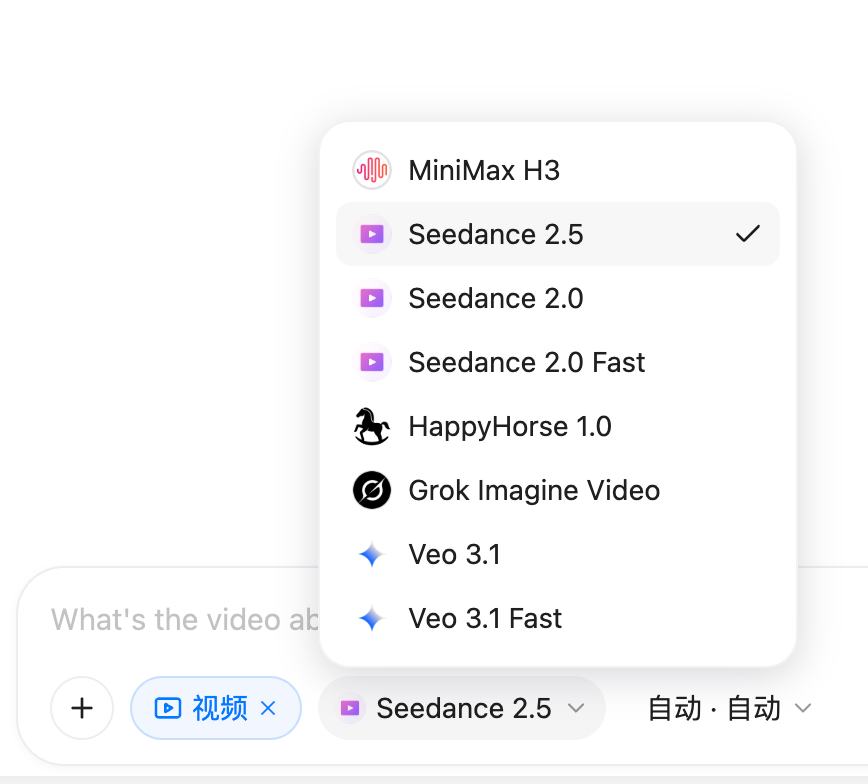Select Grok Imagine Video model entry

(558, 490)
